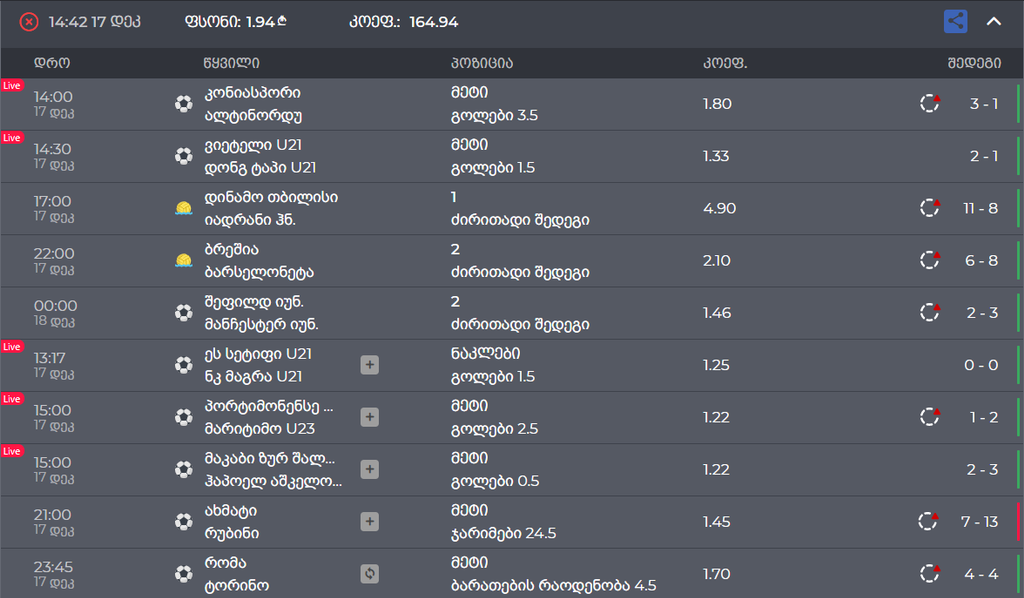Click score-change icon beside 6 - 8
This screenshot has height=598, width=1024.
(x=930, y=260)
